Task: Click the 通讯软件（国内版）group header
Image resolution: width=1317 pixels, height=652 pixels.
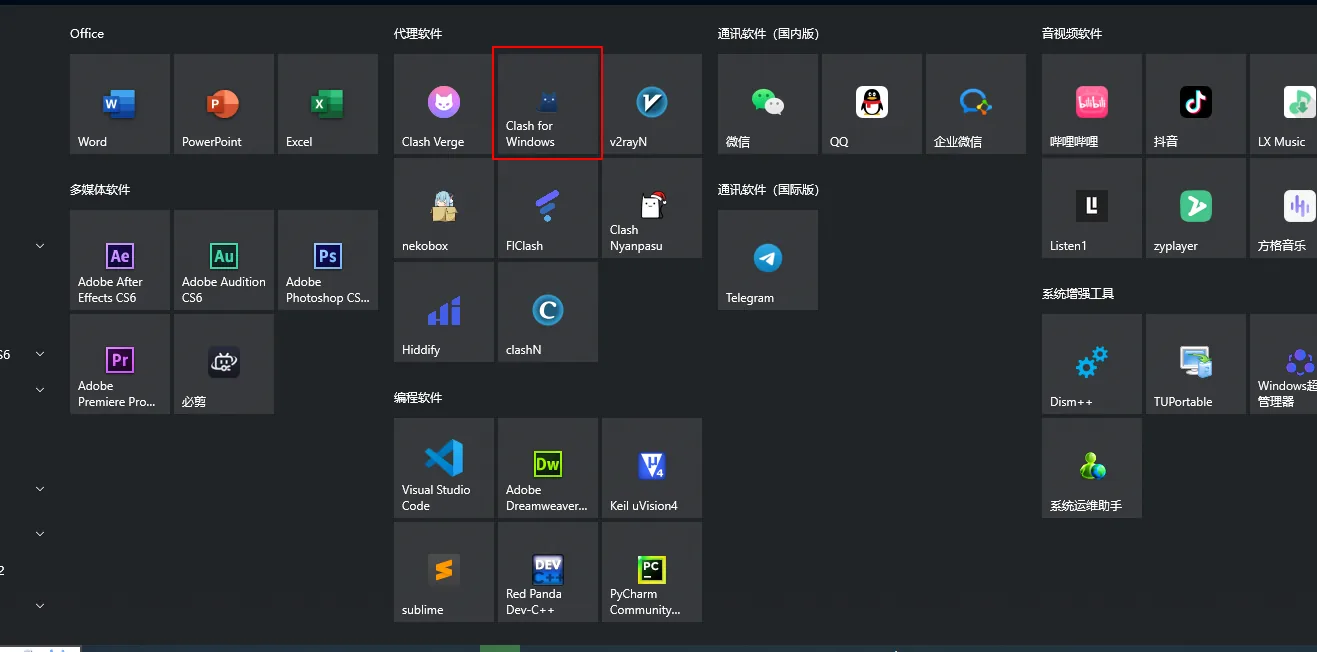Action: pyautogui.click(x=768, y=34)
